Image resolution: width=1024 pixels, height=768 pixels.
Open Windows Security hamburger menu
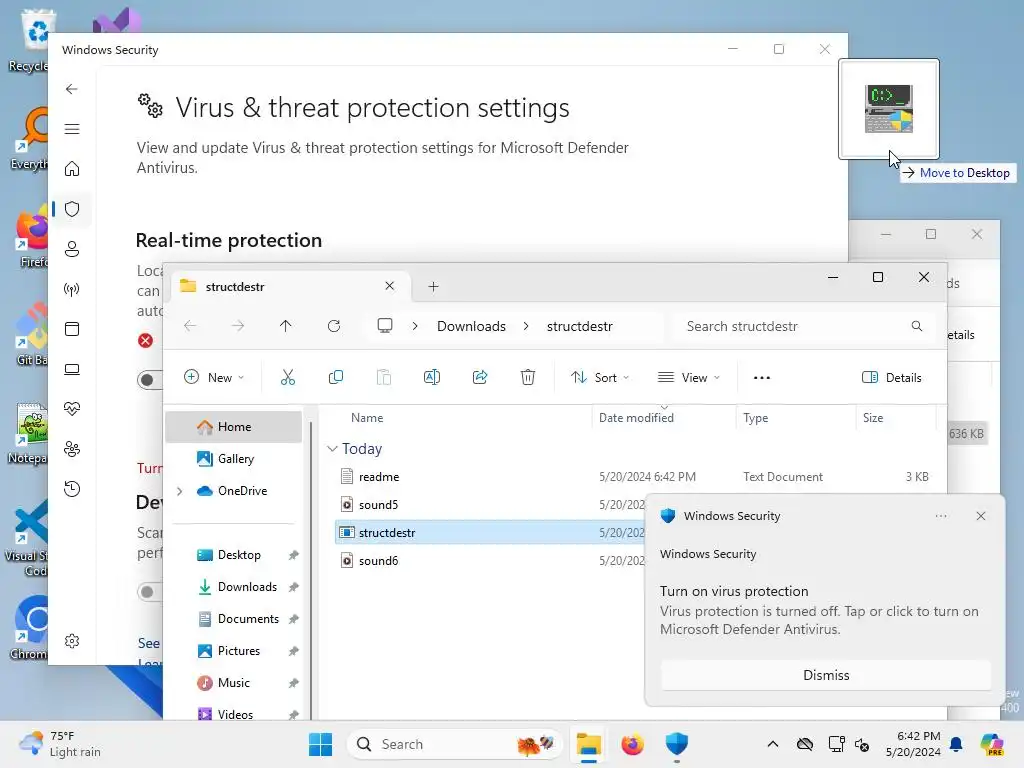pos(72,129)
